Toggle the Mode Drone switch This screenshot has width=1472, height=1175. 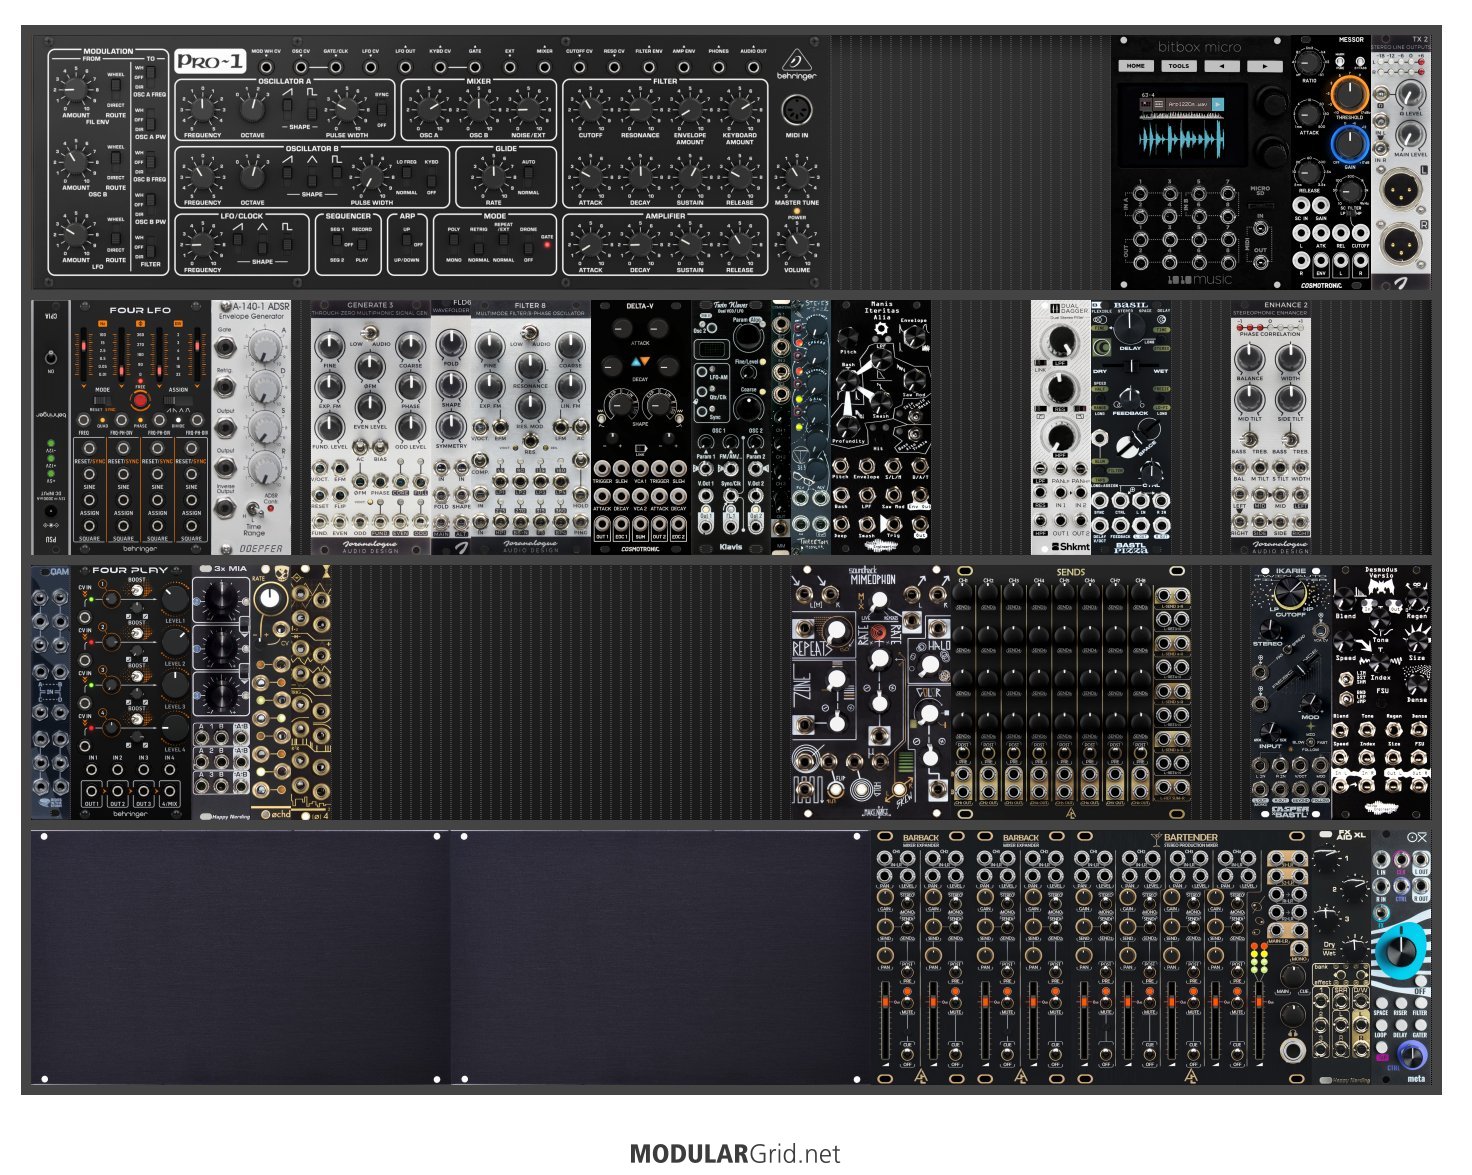tap(528, 244)
